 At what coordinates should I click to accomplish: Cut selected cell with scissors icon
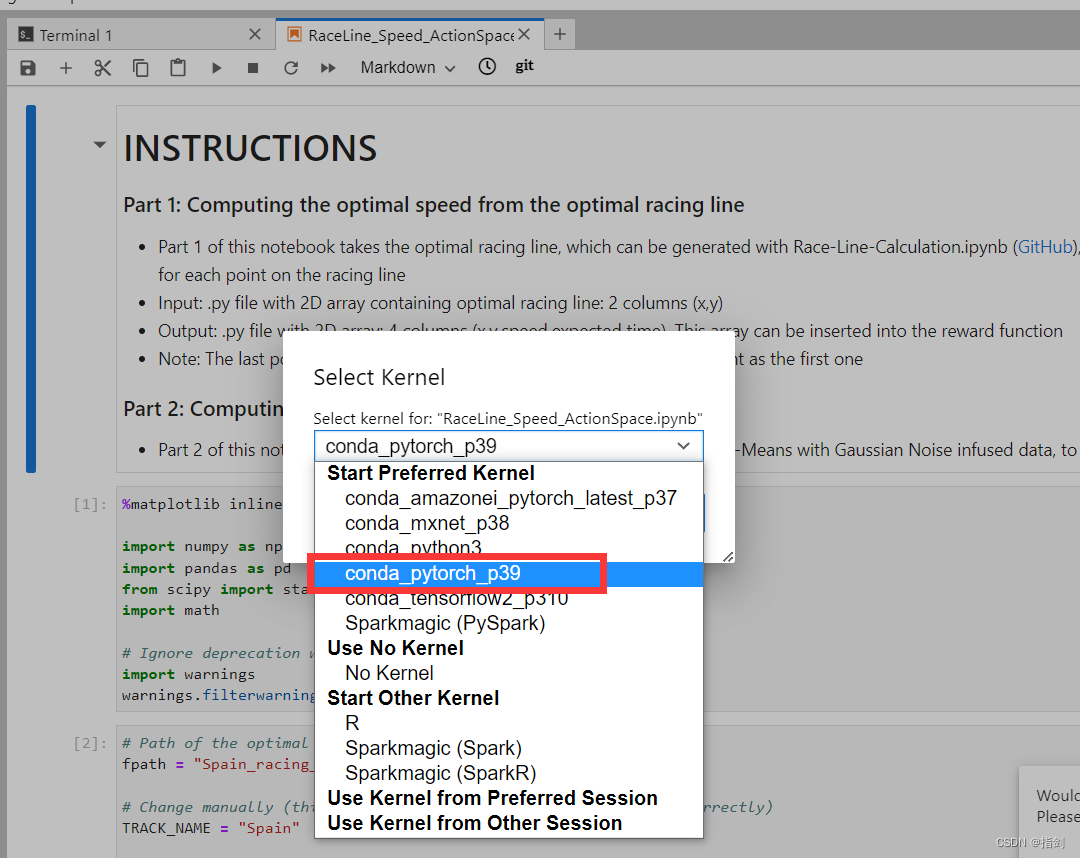[103, 68]
